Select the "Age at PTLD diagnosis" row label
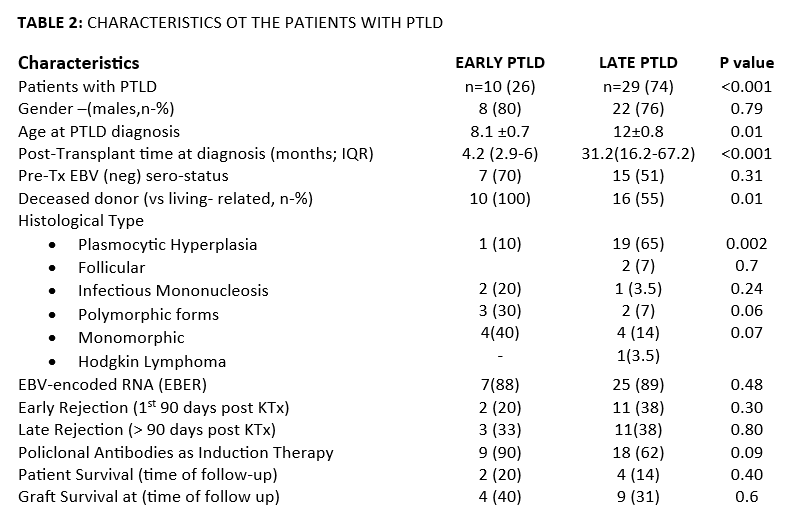This screenshot has width=800, height=522. [99, 131]
